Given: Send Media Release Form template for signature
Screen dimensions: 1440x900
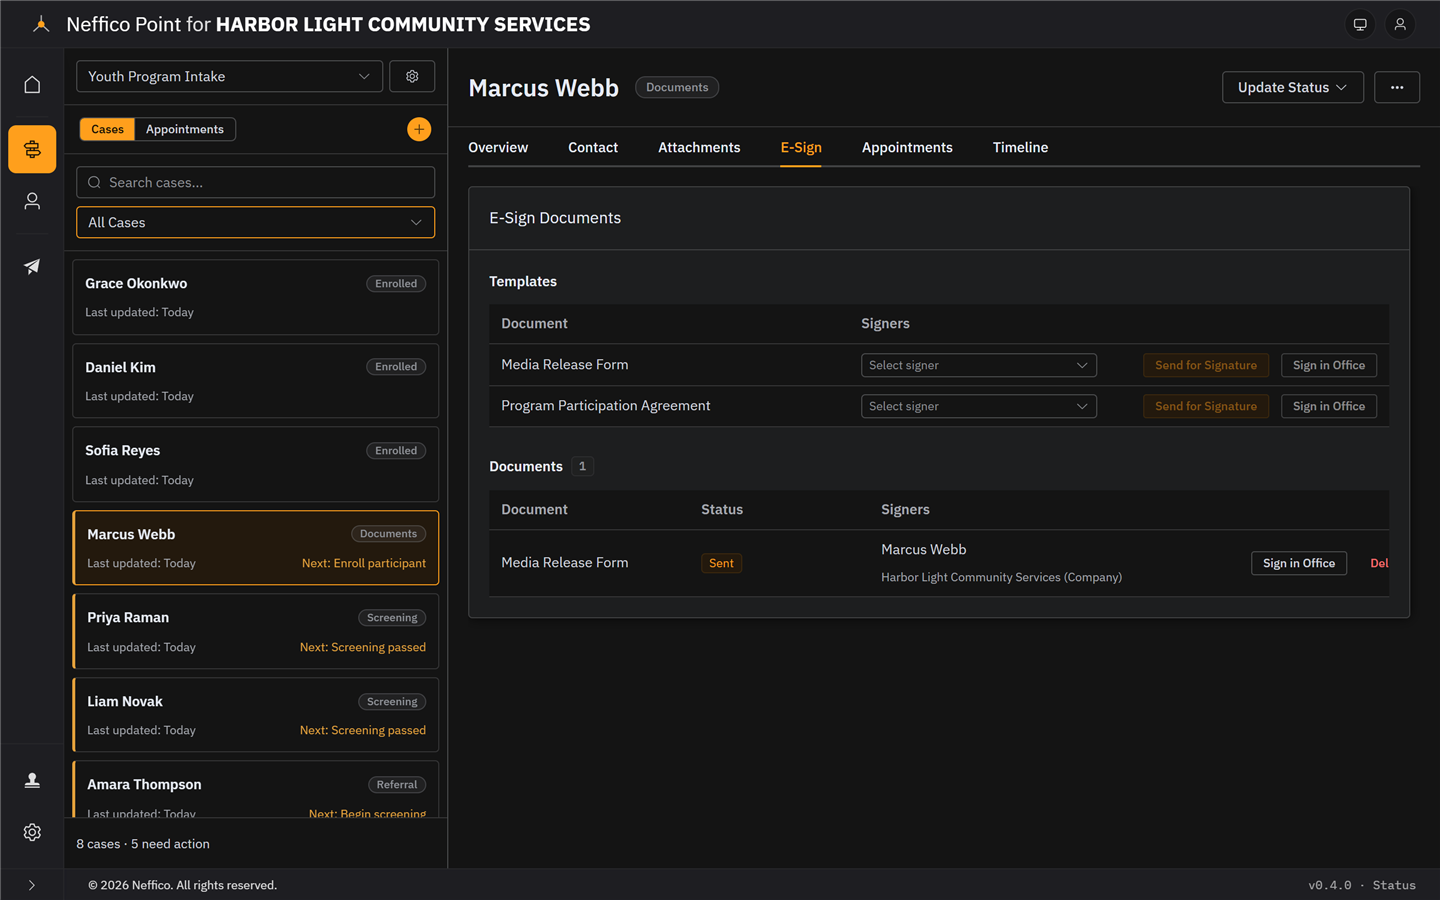Looking at the screenshot, I should [x=1206, y=365].
